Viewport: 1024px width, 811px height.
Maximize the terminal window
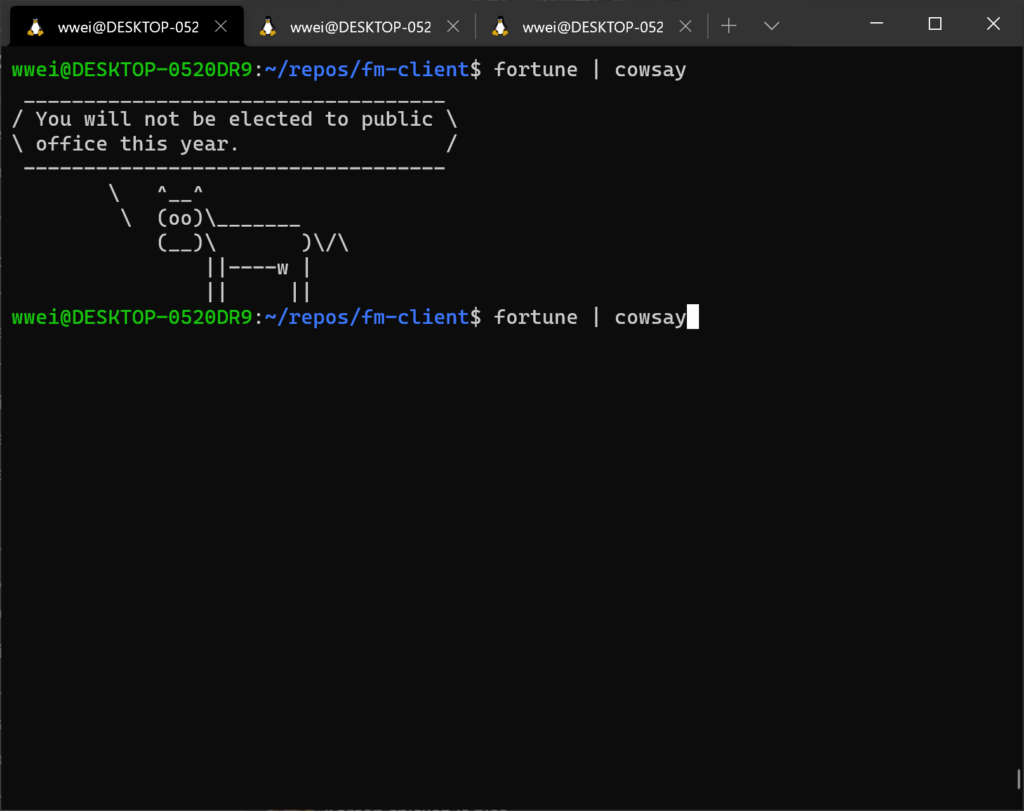tap(935, 24)
